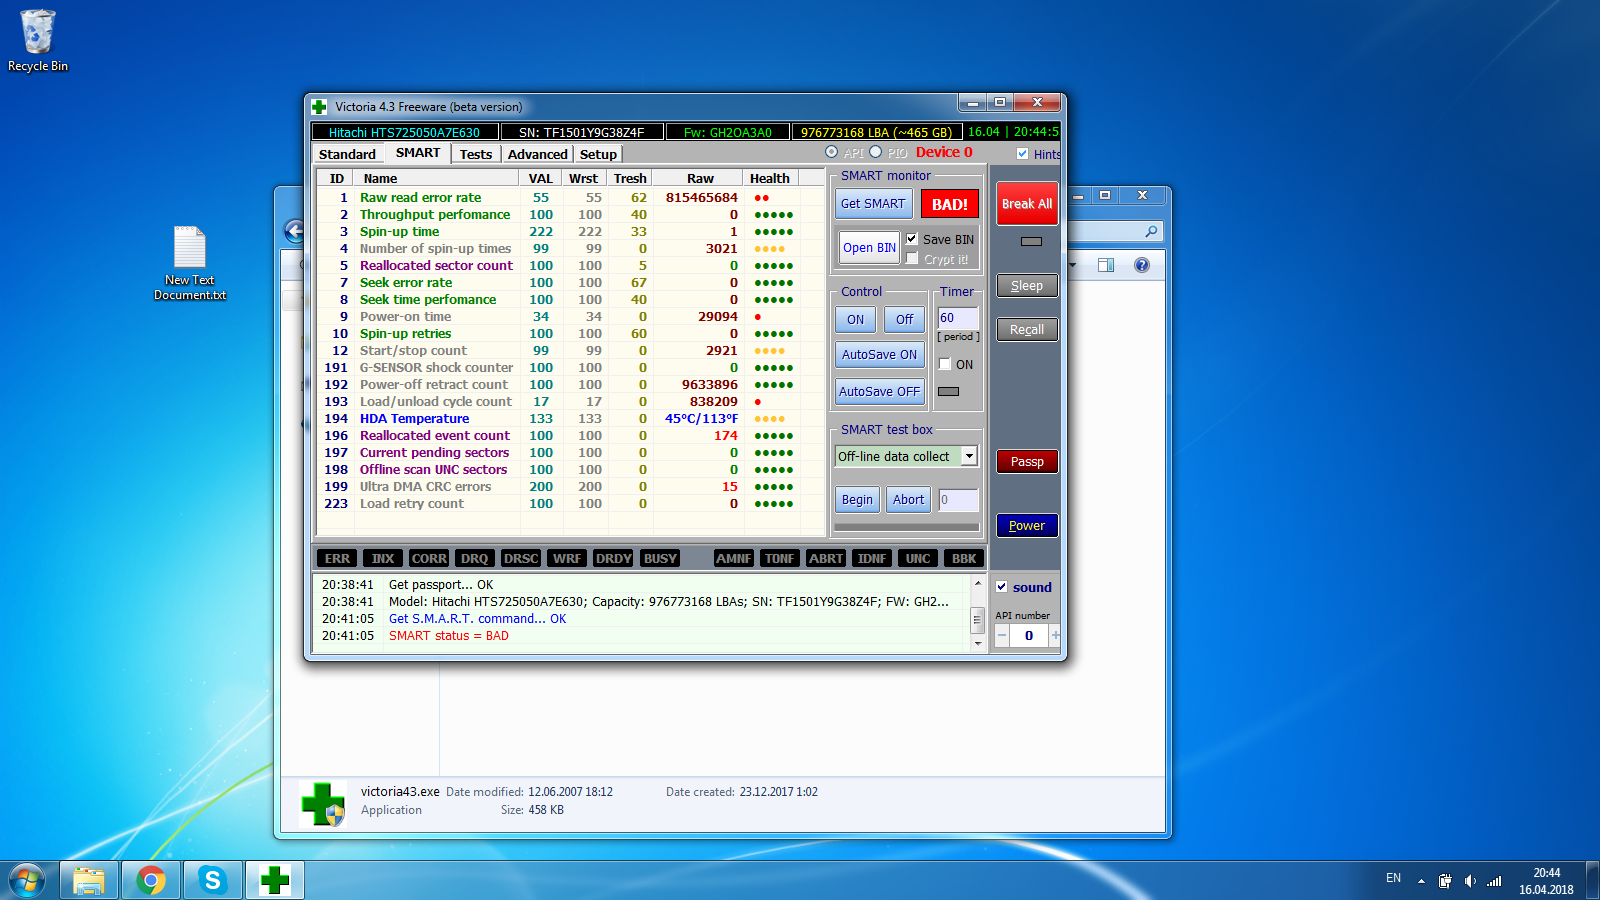This screenshot has width=1600, height=900.
Task: Open the Windows Start menu
Action: [x=27, y=881]
